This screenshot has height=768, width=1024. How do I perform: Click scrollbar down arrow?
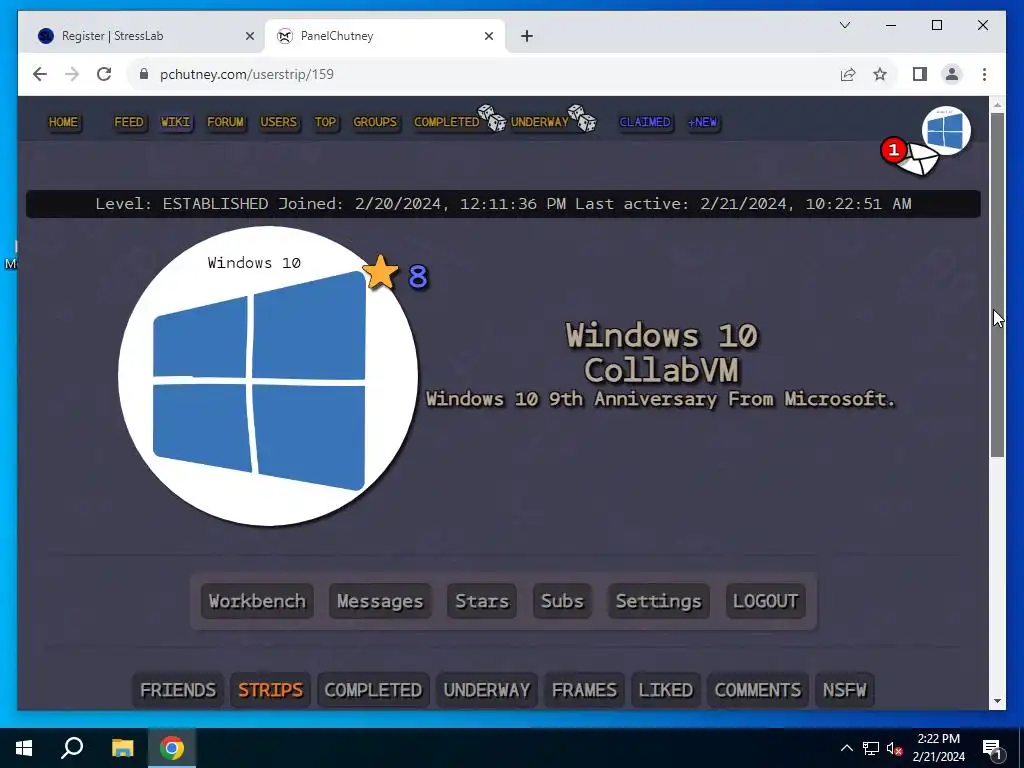click(997, 701)
